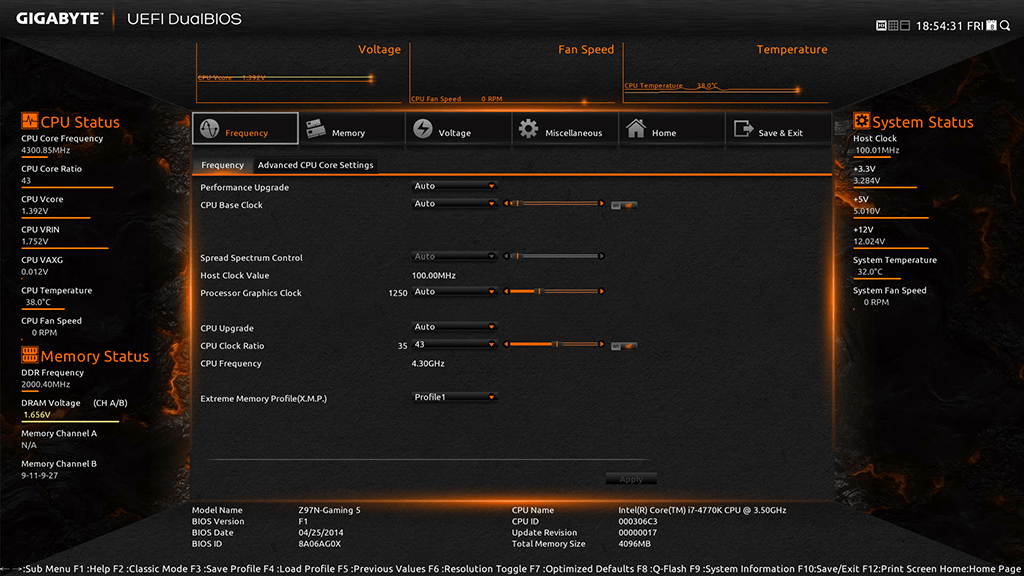Open the Miscellaneous main tab
The height and width of the screenshot is (576, 1024).
click(x=565, y=129)
